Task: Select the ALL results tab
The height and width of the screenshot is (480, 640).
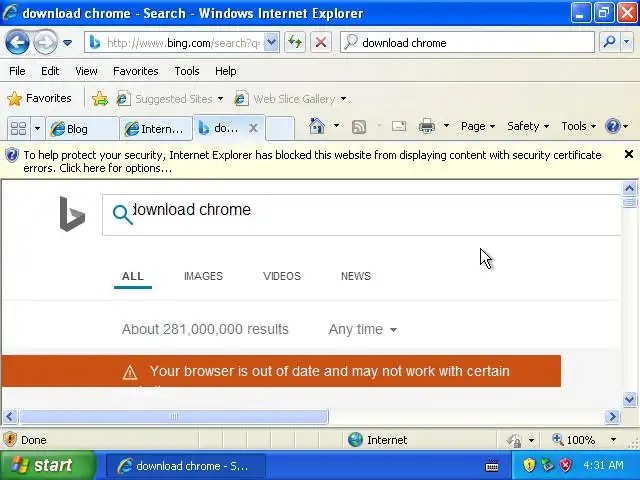Action: click(133, 276)
